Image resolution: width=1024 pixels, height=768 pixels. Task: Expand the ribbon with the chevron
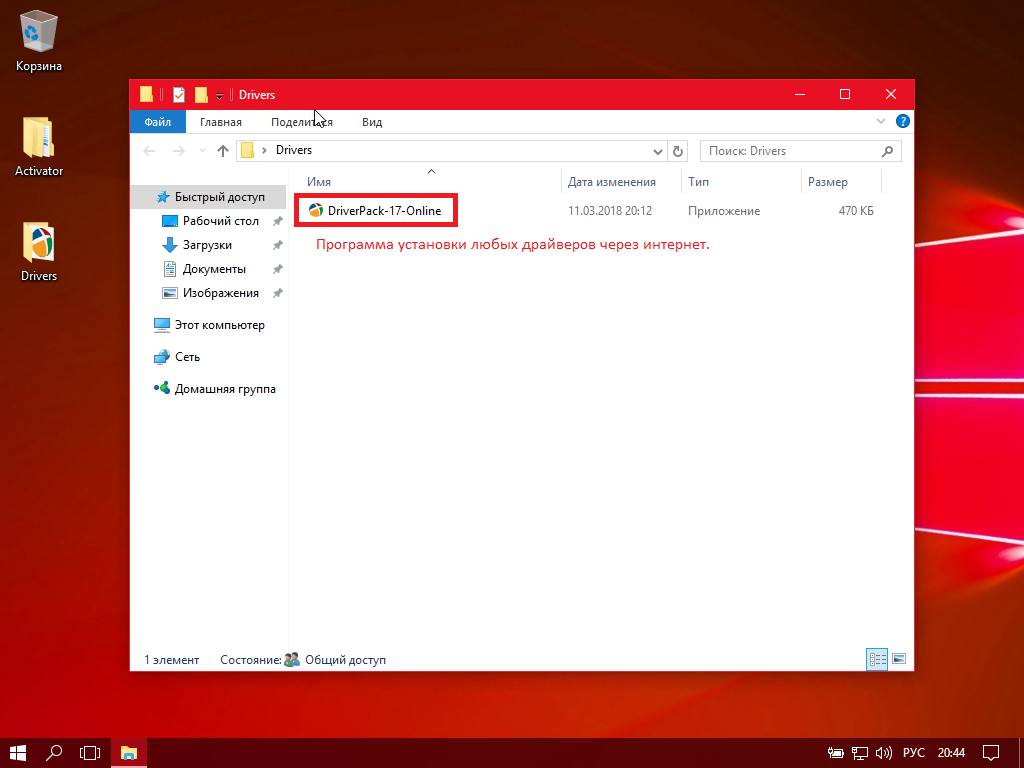pos(881,122)
